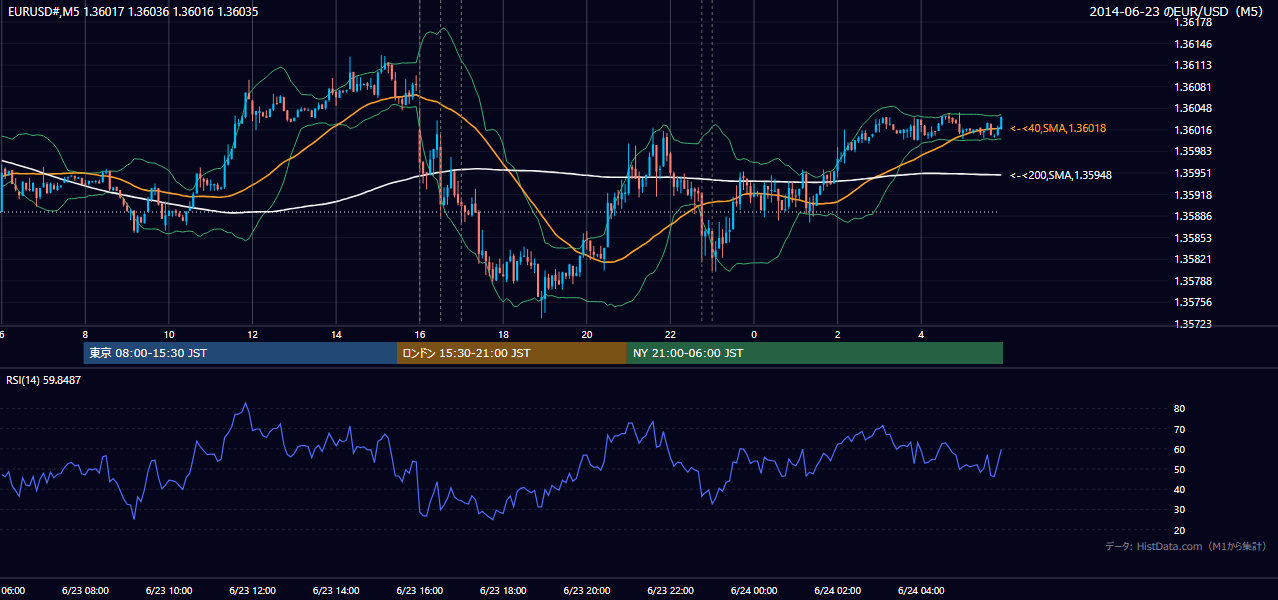Image resolution: width=1278 pixels, height=600 pixels.
Task: Click RSI scale level 80
Action: click(x=1180, y=409)
